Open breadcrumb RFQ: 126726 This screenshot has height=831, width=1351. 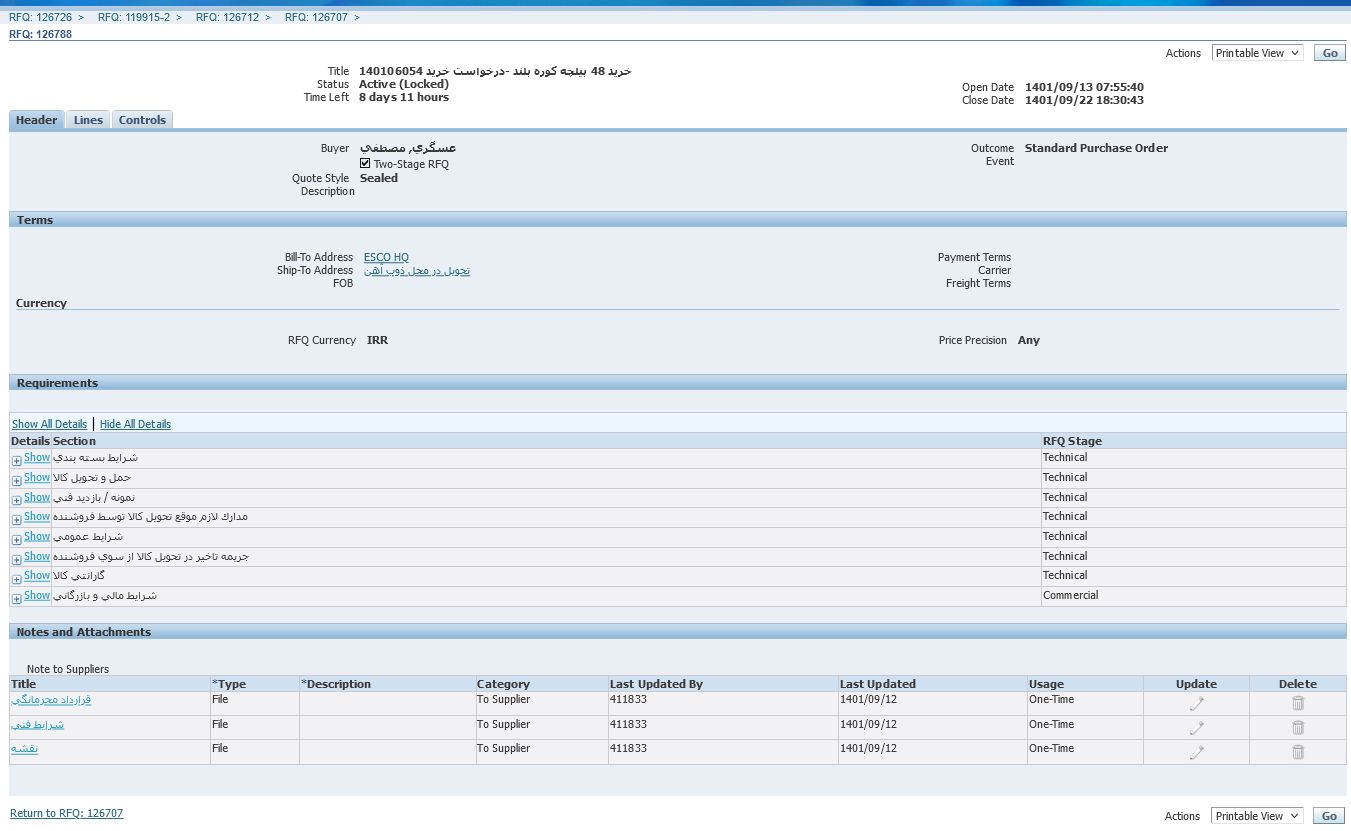pyautogui.click(x=42, y=17)
